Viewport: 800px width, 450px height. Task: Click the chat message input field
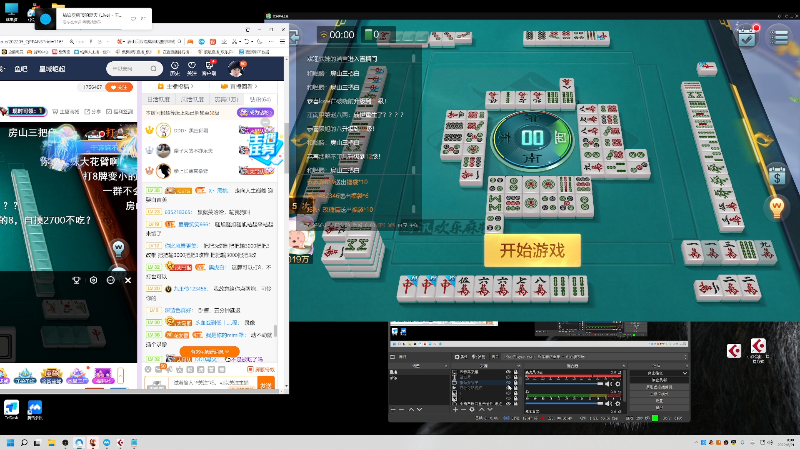(x=213, y=384)
